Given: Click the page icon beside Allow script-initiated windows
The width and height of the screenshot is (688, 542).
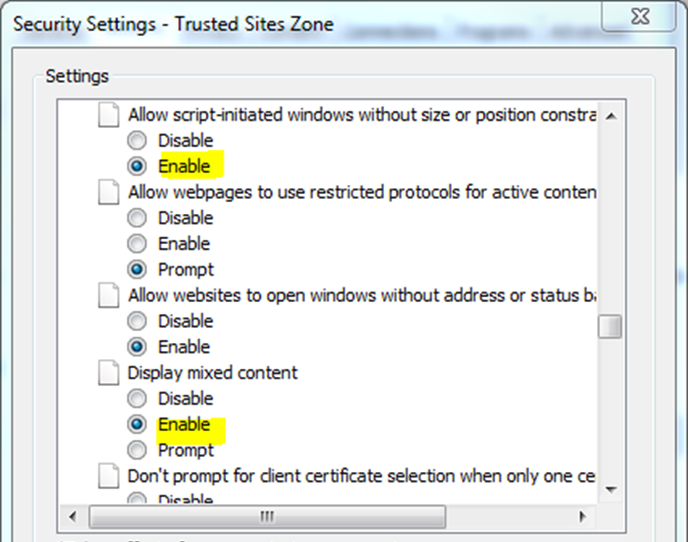Looking at the screenshot, I should point(108,115).
